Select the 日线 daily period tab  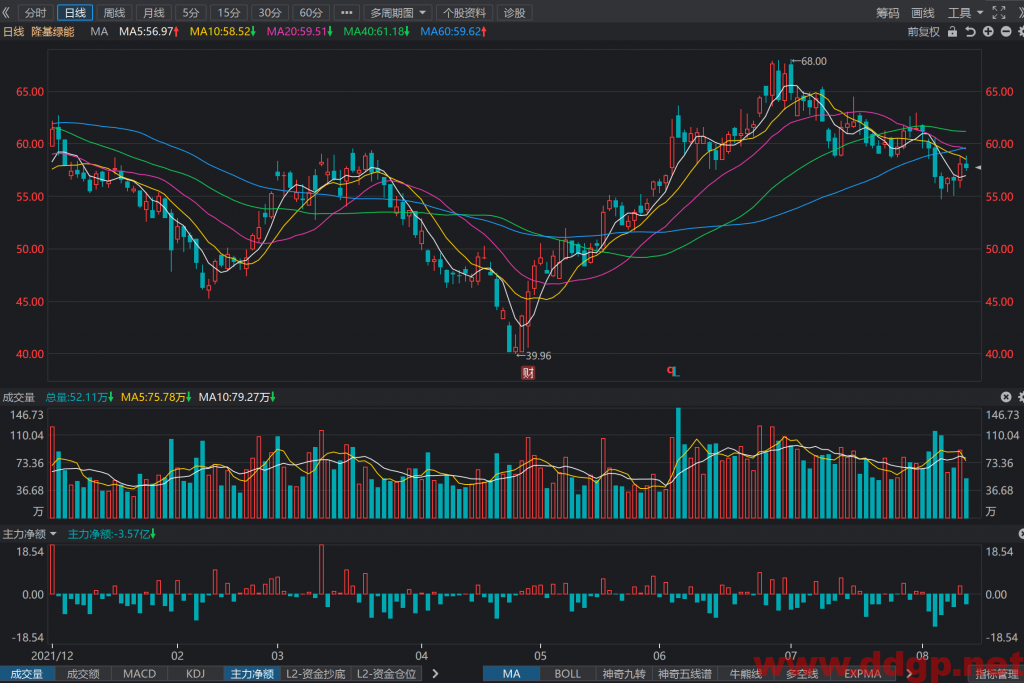click(x=75, y=12)
